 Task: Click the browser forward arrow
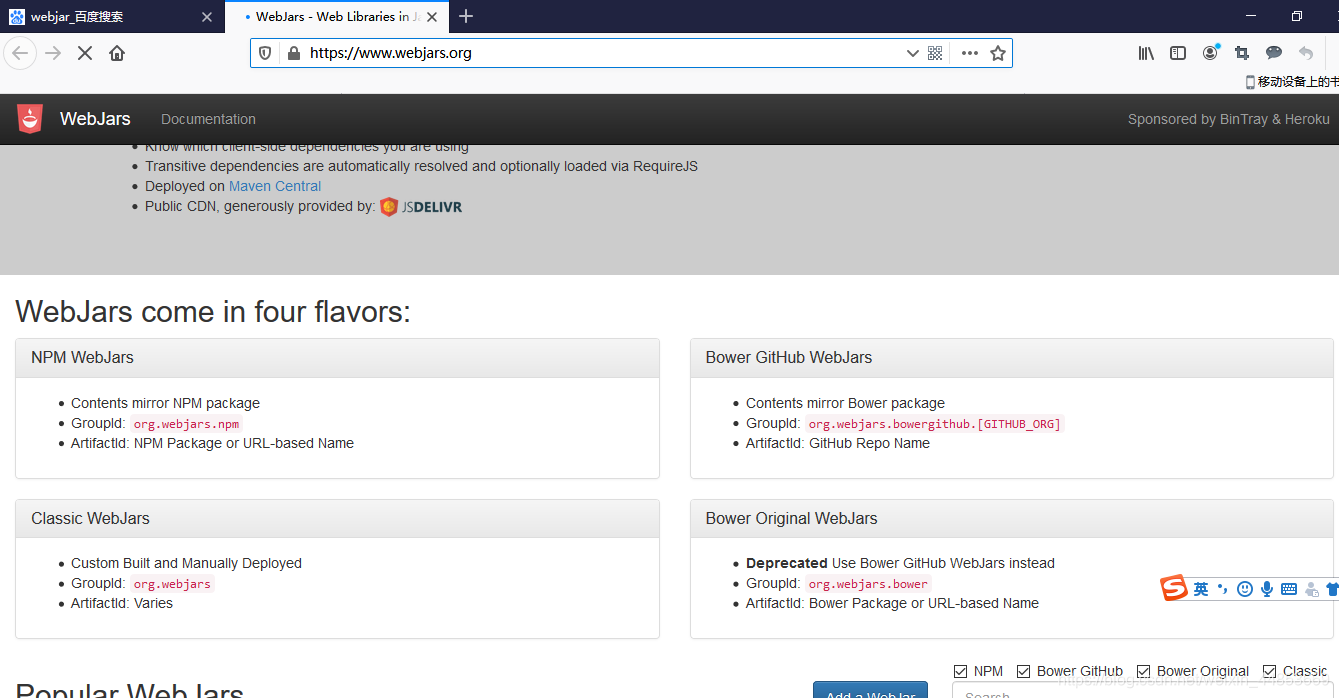click(53, 53)
